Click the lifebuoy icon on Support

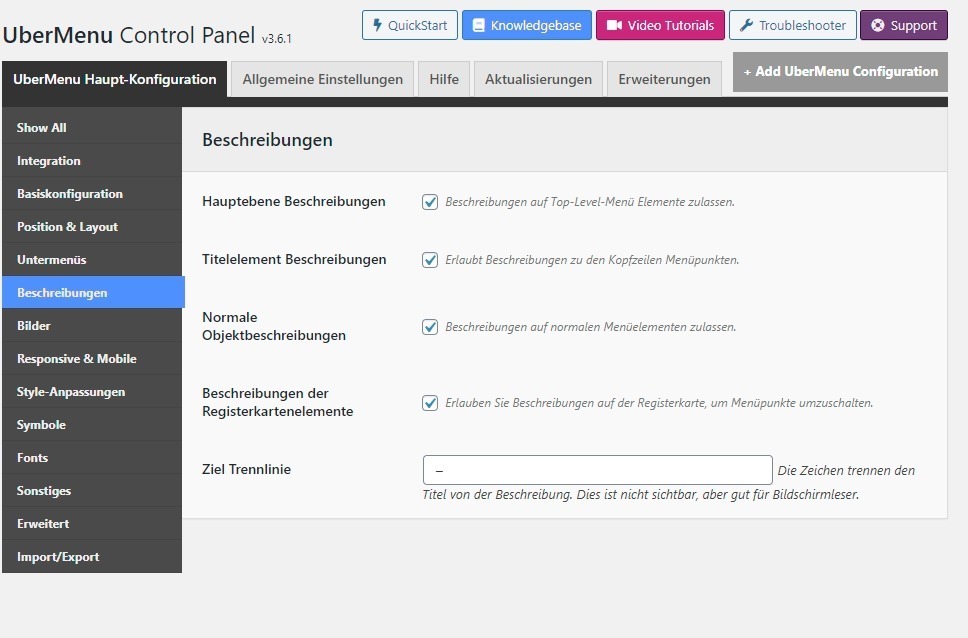[x=877, y=25]
